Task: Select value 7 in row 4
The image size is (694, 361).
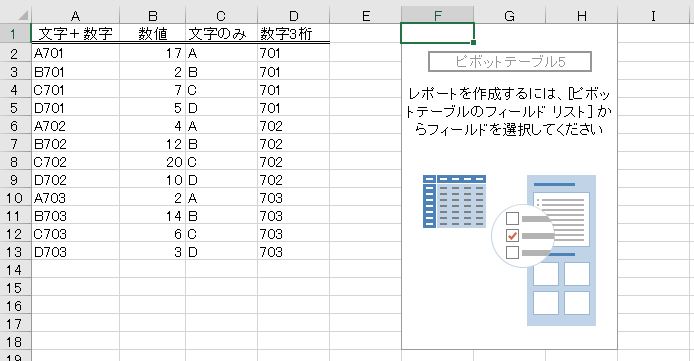Action: coord(152,90)
